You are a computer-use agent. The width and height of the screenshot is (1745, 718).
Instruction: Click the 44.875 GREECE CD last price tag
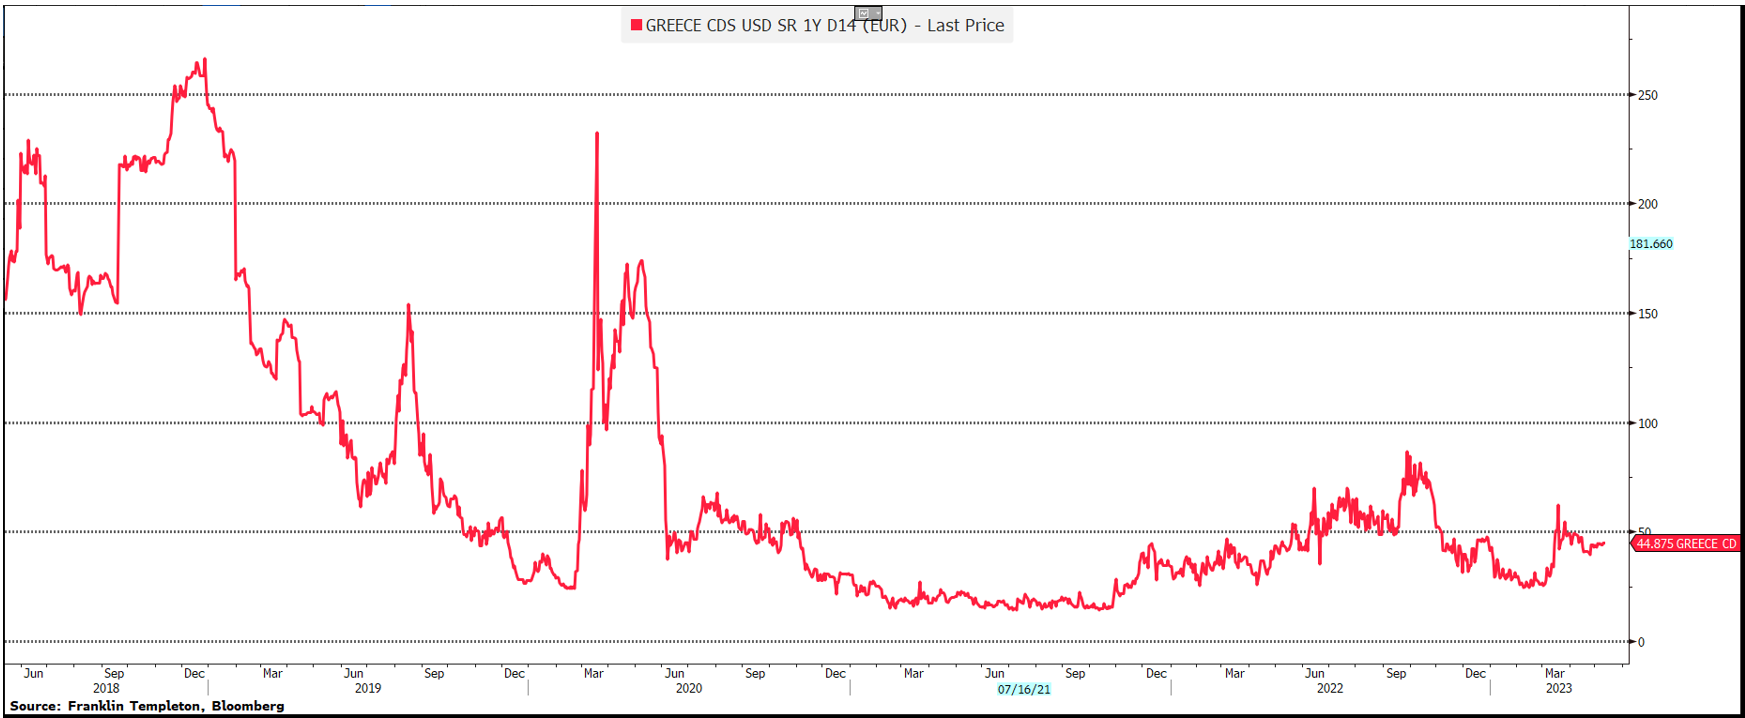(x=1686, y=544)
